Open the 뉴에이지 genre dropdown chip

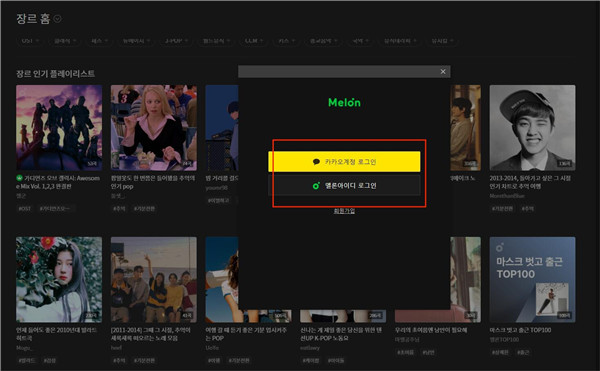[136, 41]
